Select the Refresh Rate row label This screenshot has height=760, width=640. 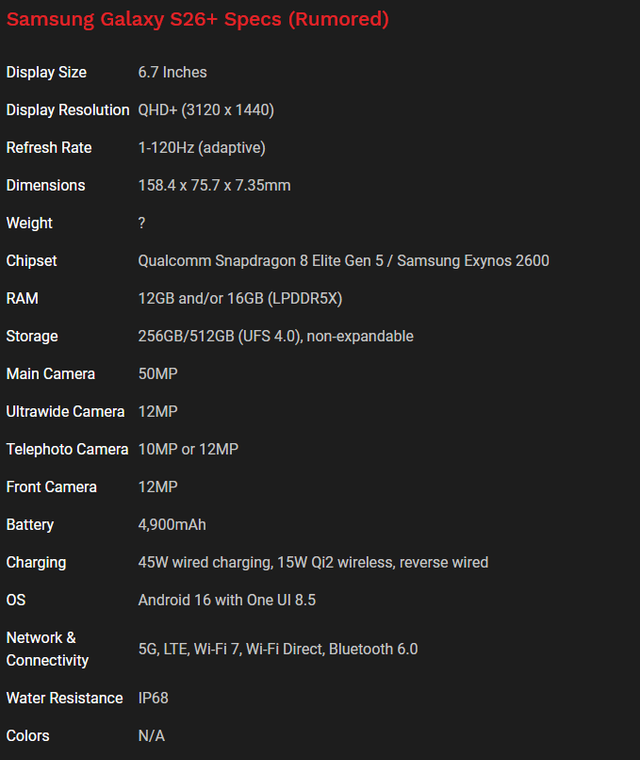(49, 148)
